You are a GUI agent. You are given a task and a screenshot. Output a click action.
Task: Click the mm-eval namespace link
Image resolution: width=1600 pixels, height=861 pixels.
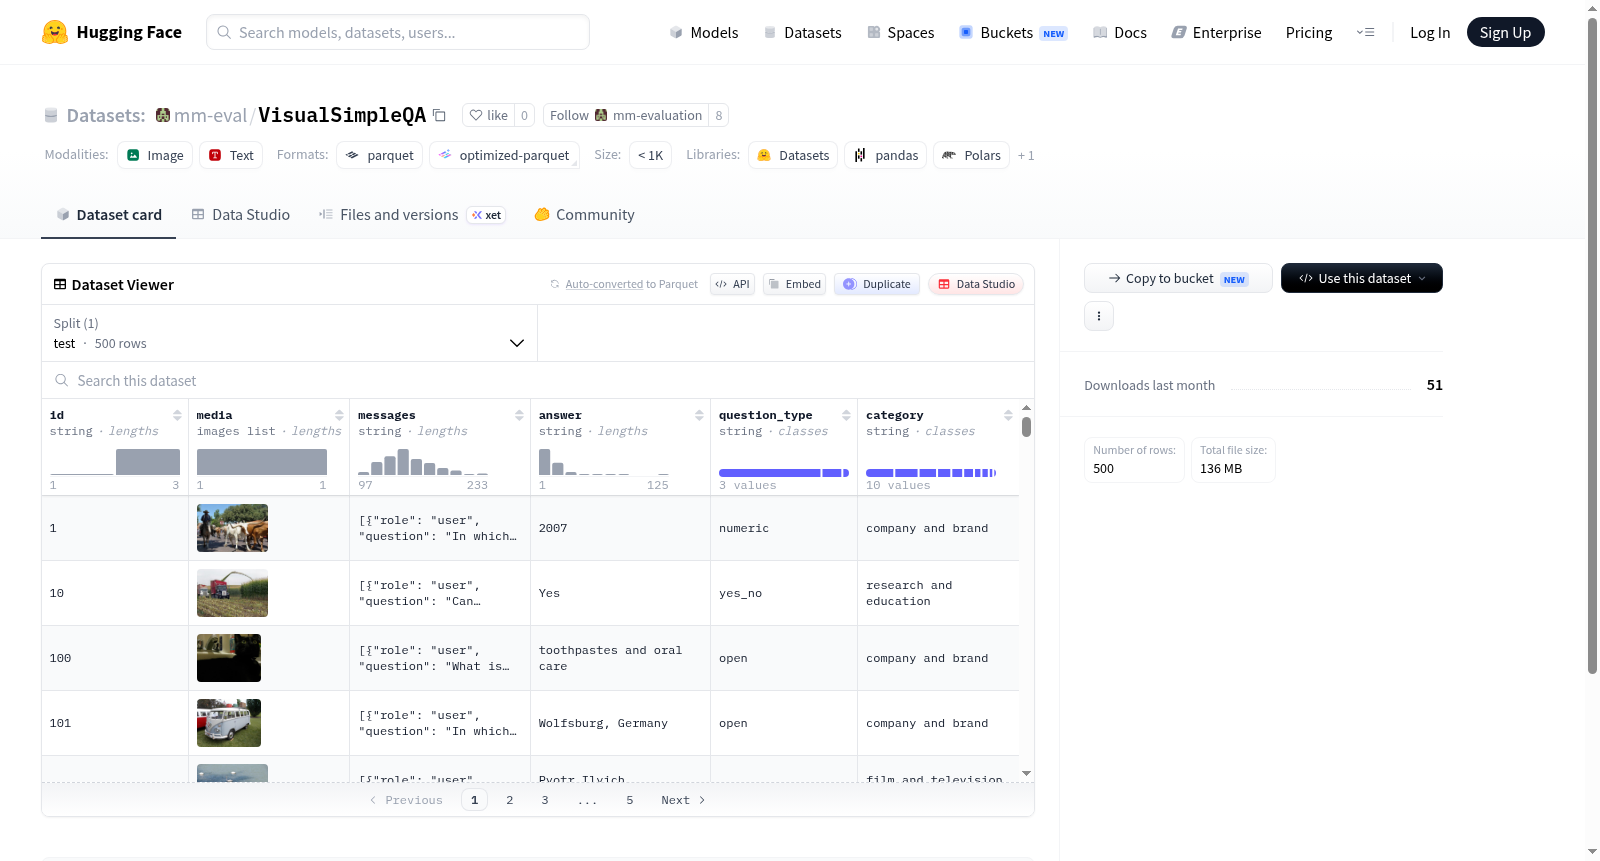210,115
